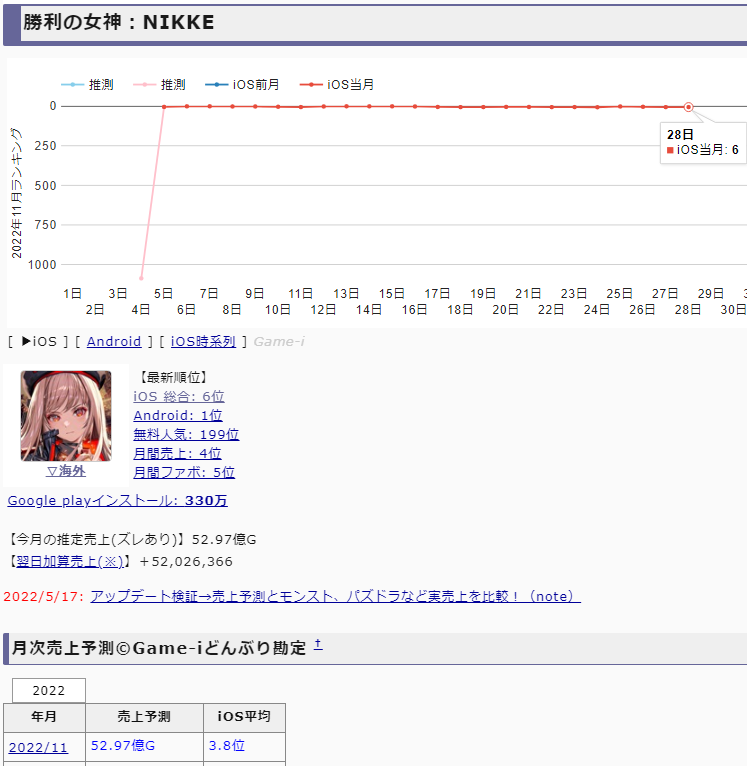Click the 52.97億G sales forecast cell

pyautogui.click(x=144, y=746)
